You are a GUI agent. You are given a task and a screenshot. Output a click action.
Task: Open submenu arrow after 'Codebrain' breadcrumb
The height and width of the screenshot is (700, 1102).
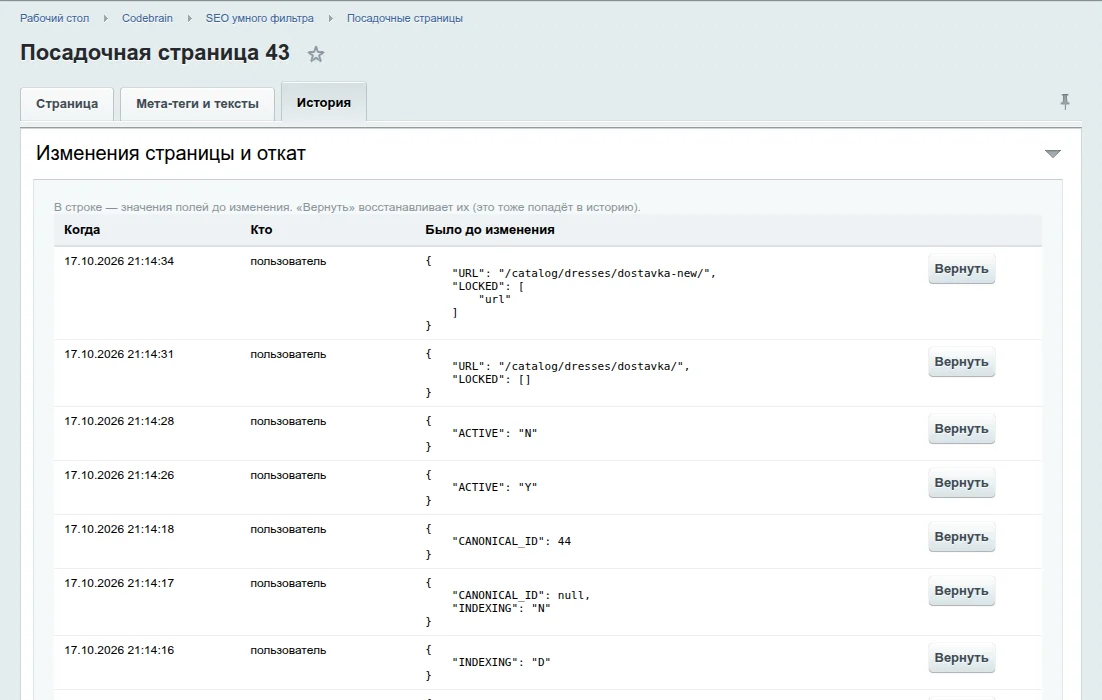(189, 18)
